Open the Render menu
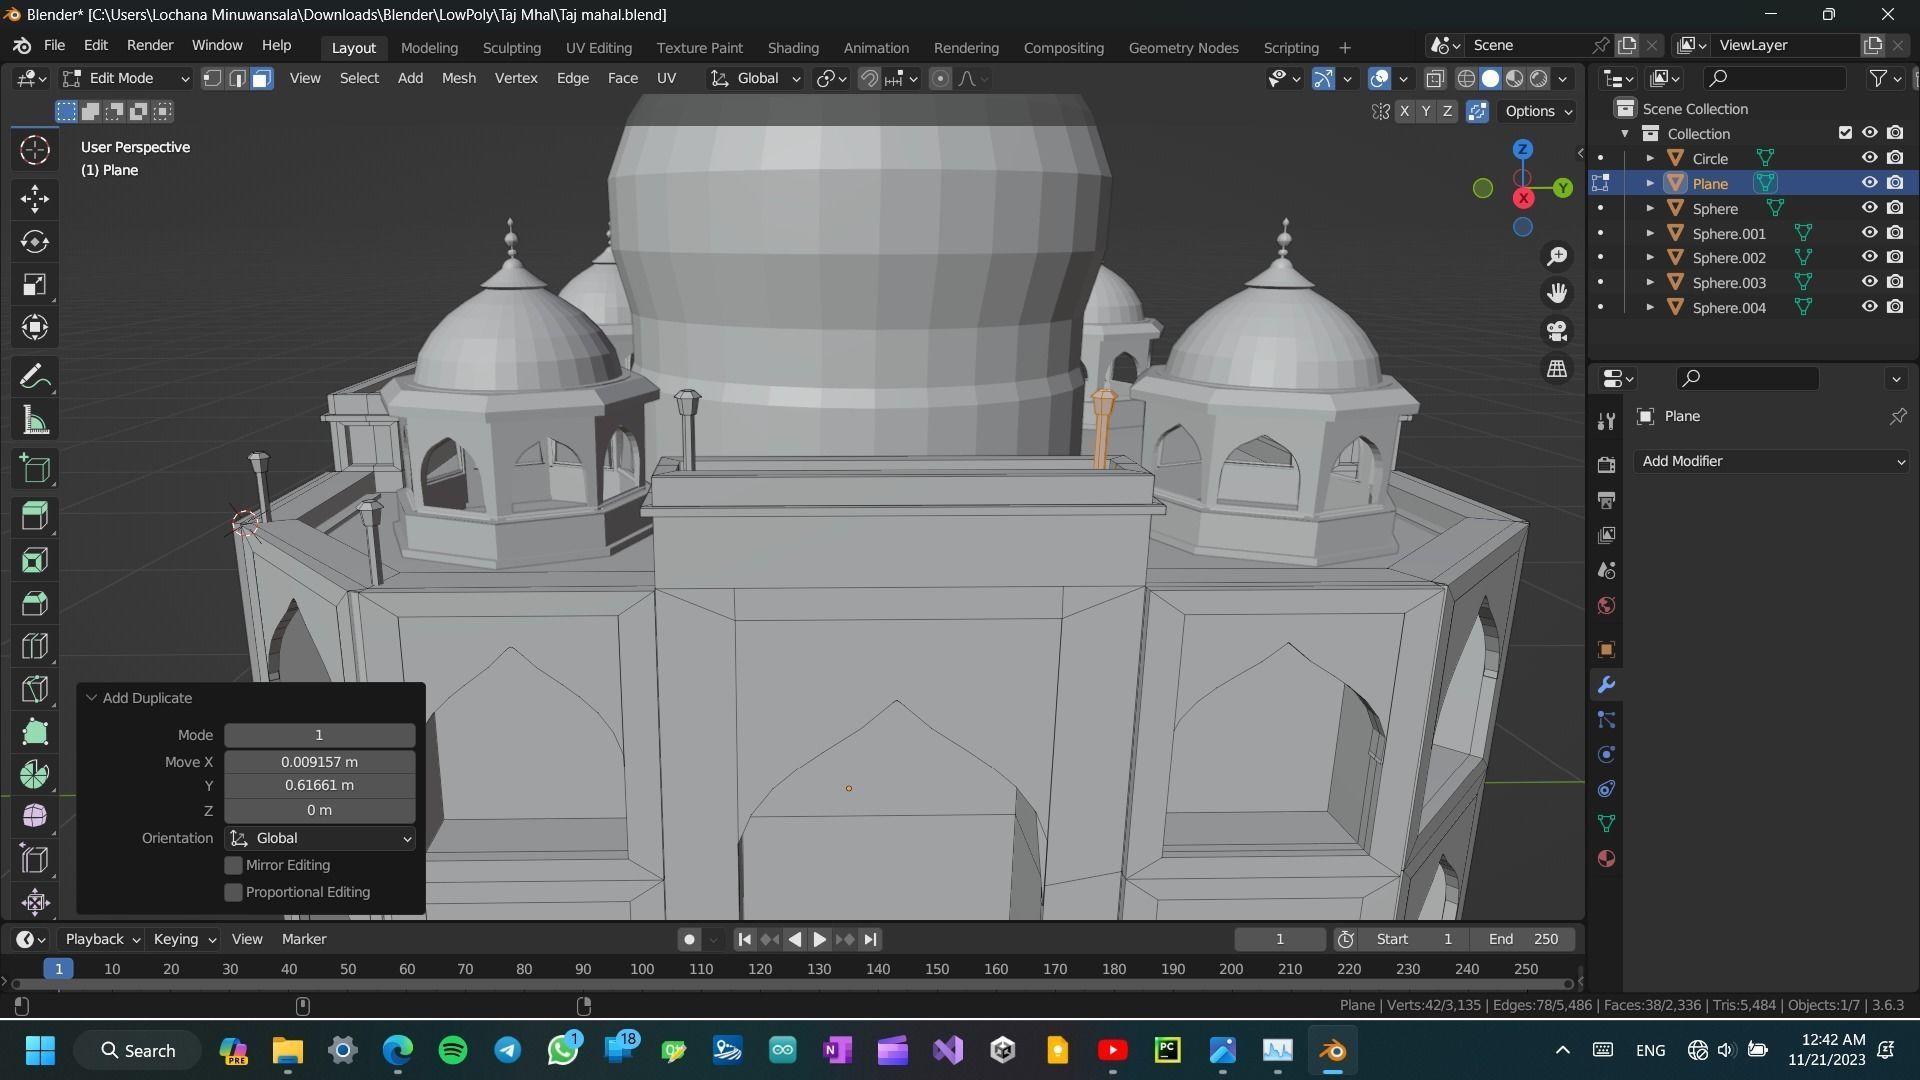Image resolution: width=1920 pixels, height=1080 pixels. [x=150, y=46]
